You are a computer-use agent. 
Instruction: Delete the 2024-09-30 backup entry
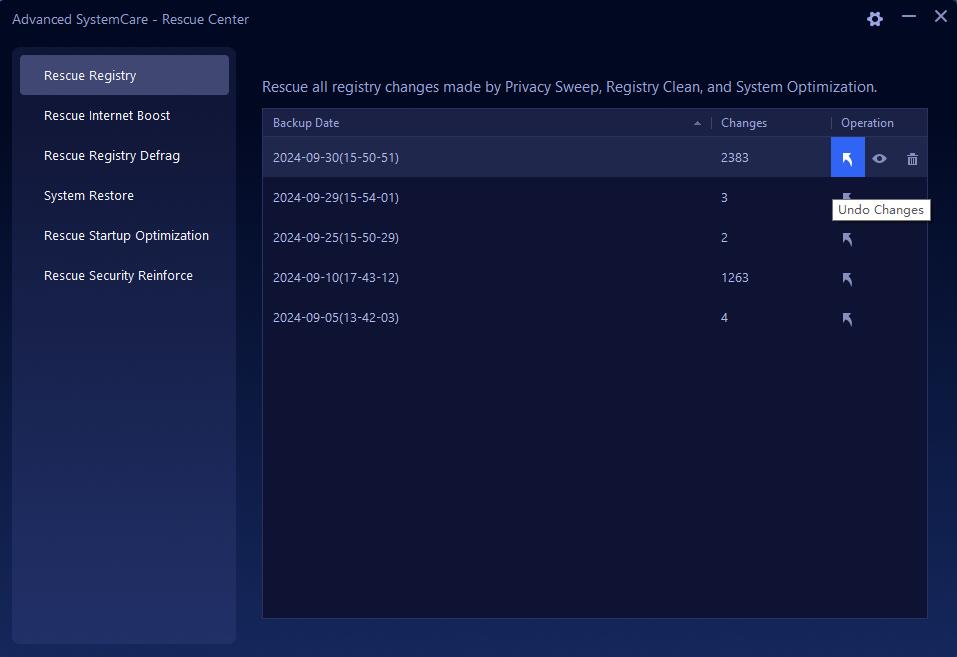click(912, 159)
